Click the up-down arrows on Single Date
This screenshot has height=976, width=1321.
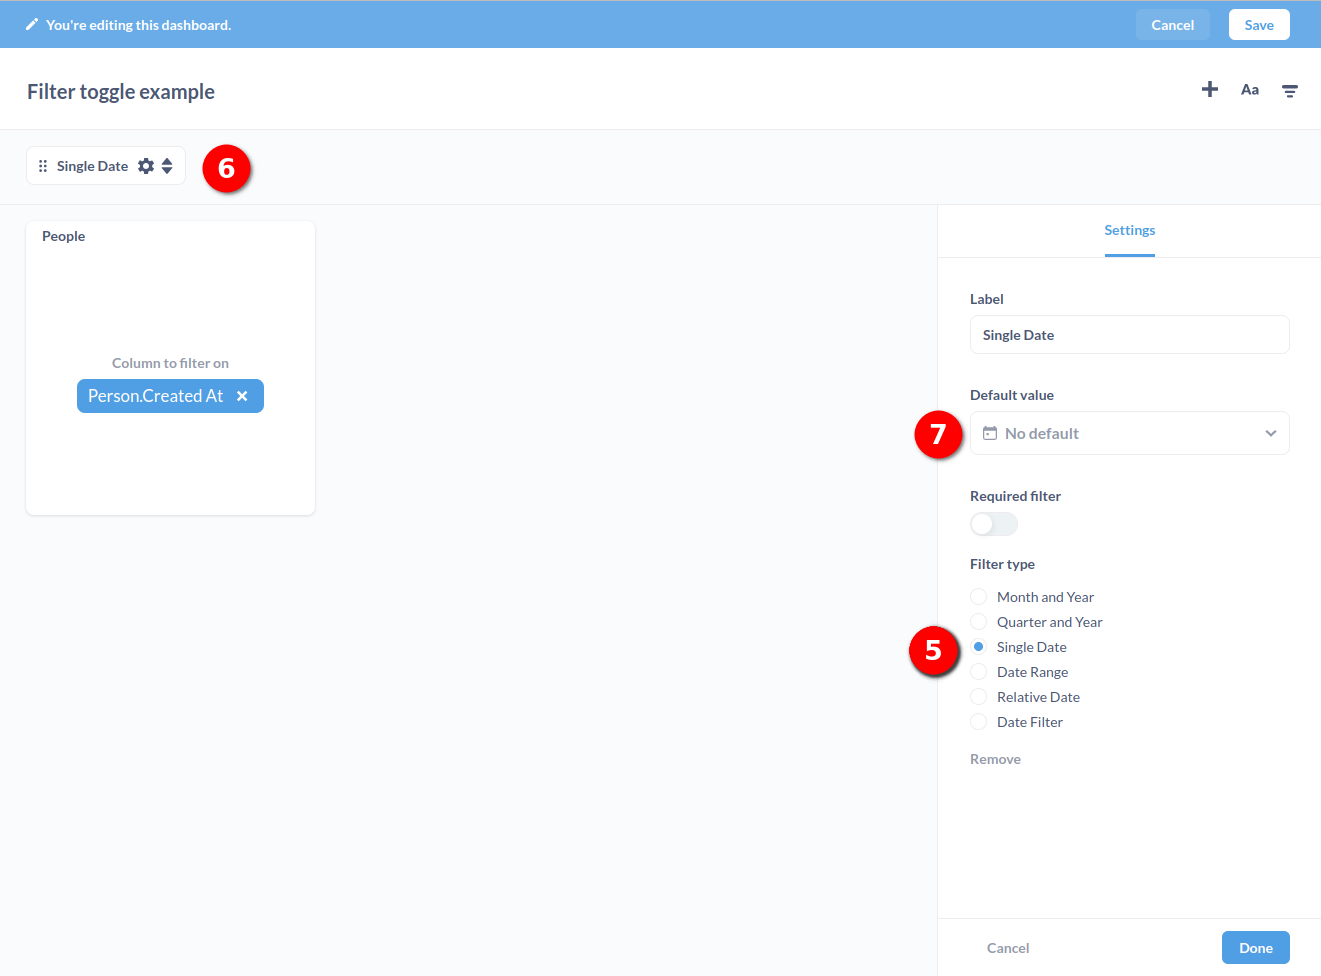click(167, 166)
